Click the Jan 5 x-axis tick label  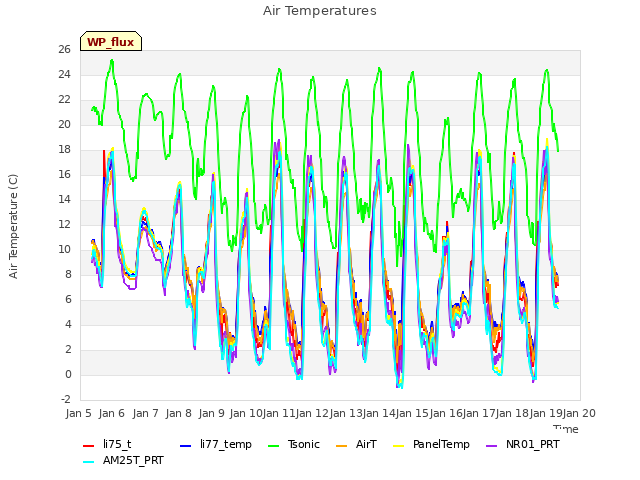pos(78,413)
